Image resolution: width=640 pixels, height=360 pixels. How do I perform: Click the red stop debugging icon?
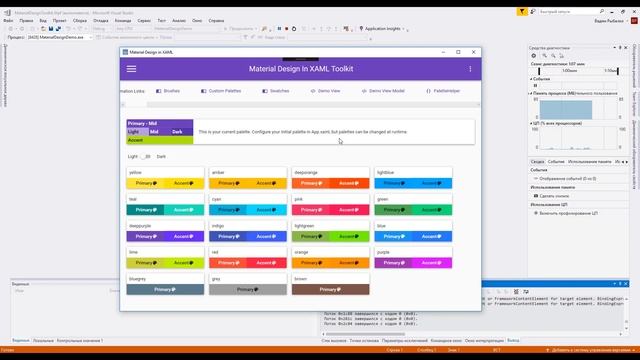tap(287, 29)
